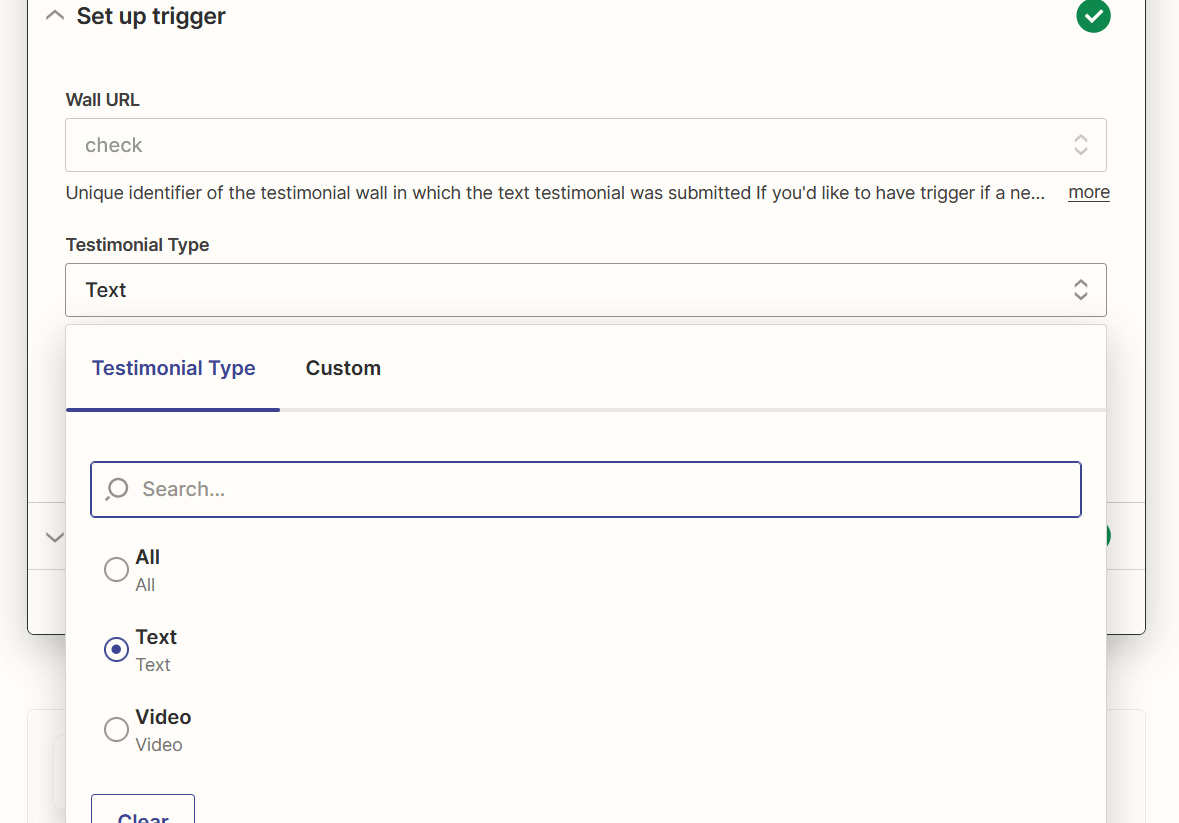Choose the Video radio button

point(116,729)
